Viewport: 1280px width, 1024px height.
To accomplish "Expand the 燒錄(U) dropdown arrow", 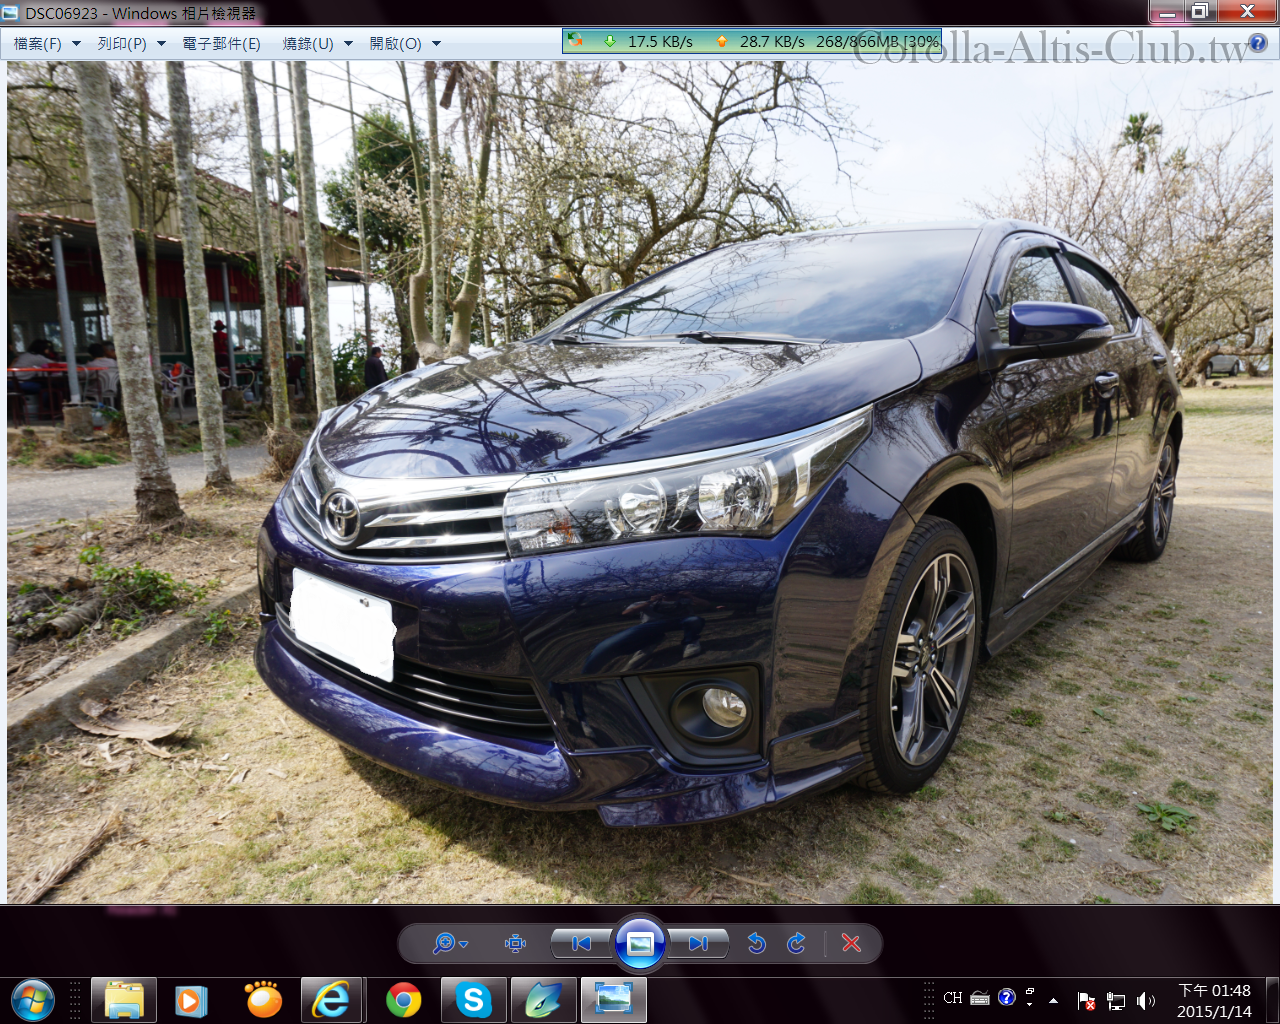I will click(348, 44).
